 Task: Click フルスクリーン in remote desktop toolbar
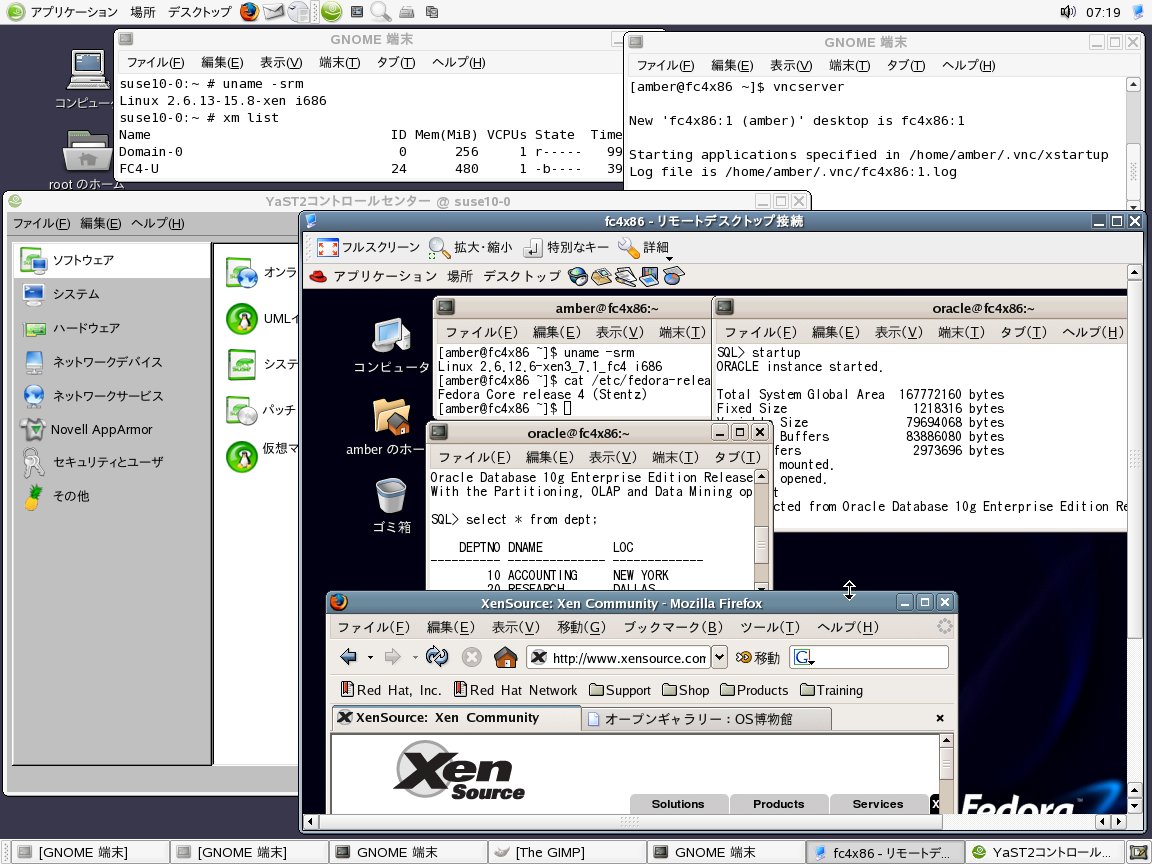[368, 248]
